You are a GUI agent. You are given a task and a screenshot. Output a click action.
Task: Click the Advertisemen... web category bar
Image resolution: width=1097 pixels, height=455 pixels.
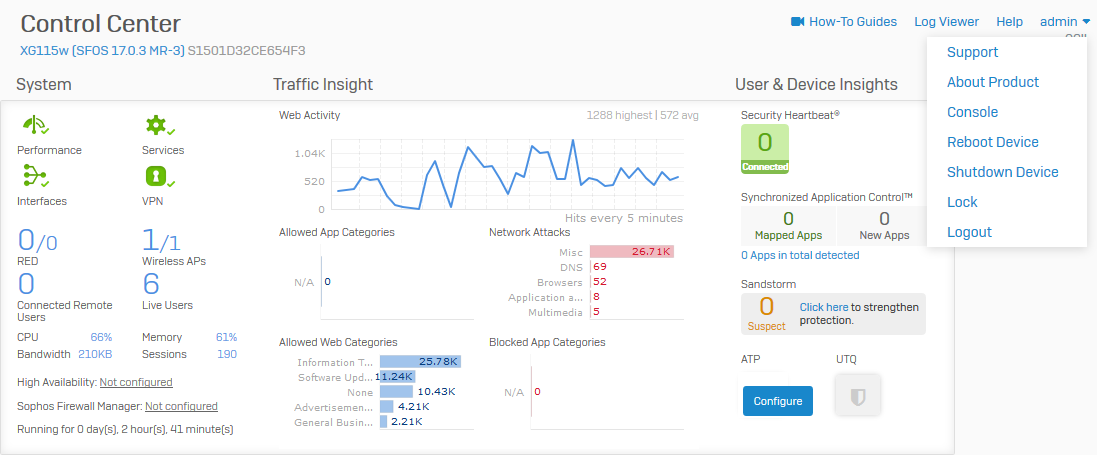[387, 406]
